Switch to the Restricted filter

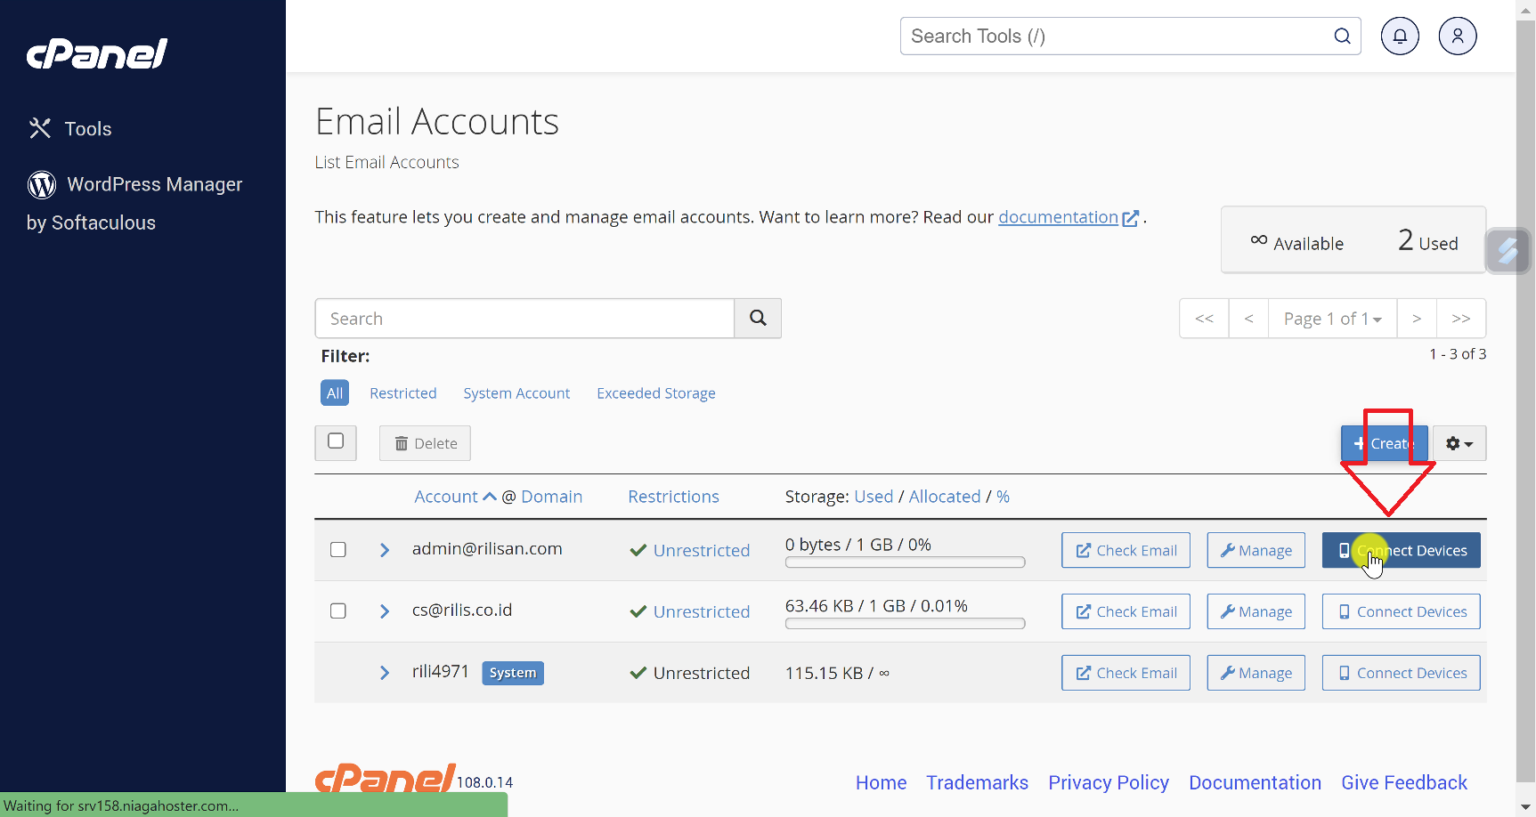403,393
